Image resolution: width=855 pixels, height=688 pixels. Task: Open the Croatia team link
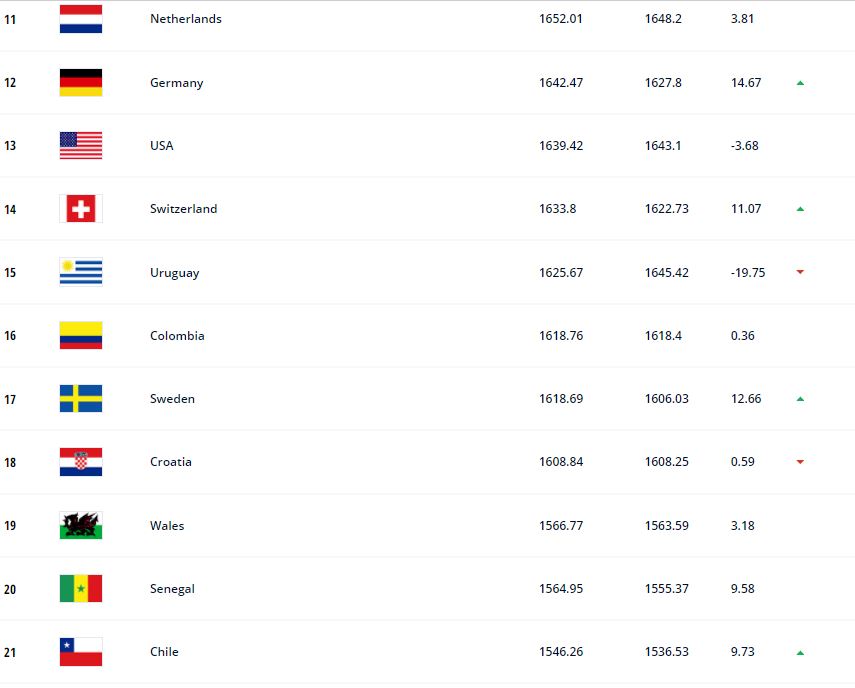click(171, 462)
